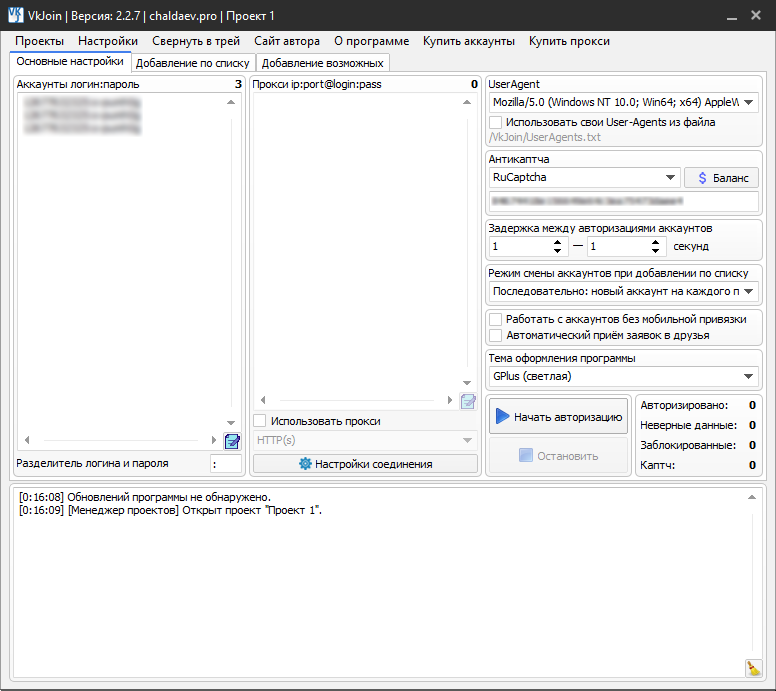Open Настройки соединения with the gear icon
This screenshot has height=691, width=776.
click(x=365, y=464)
